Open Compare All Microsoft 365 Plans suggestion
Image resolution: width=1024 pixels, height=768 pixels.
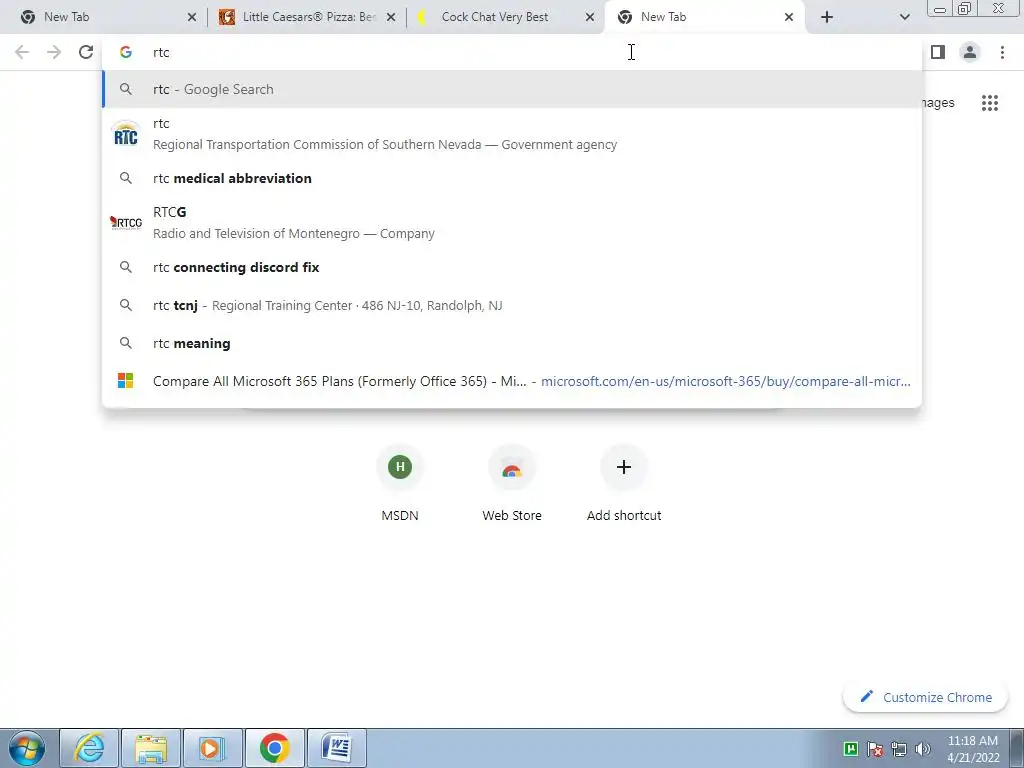(x=512, y=381)
